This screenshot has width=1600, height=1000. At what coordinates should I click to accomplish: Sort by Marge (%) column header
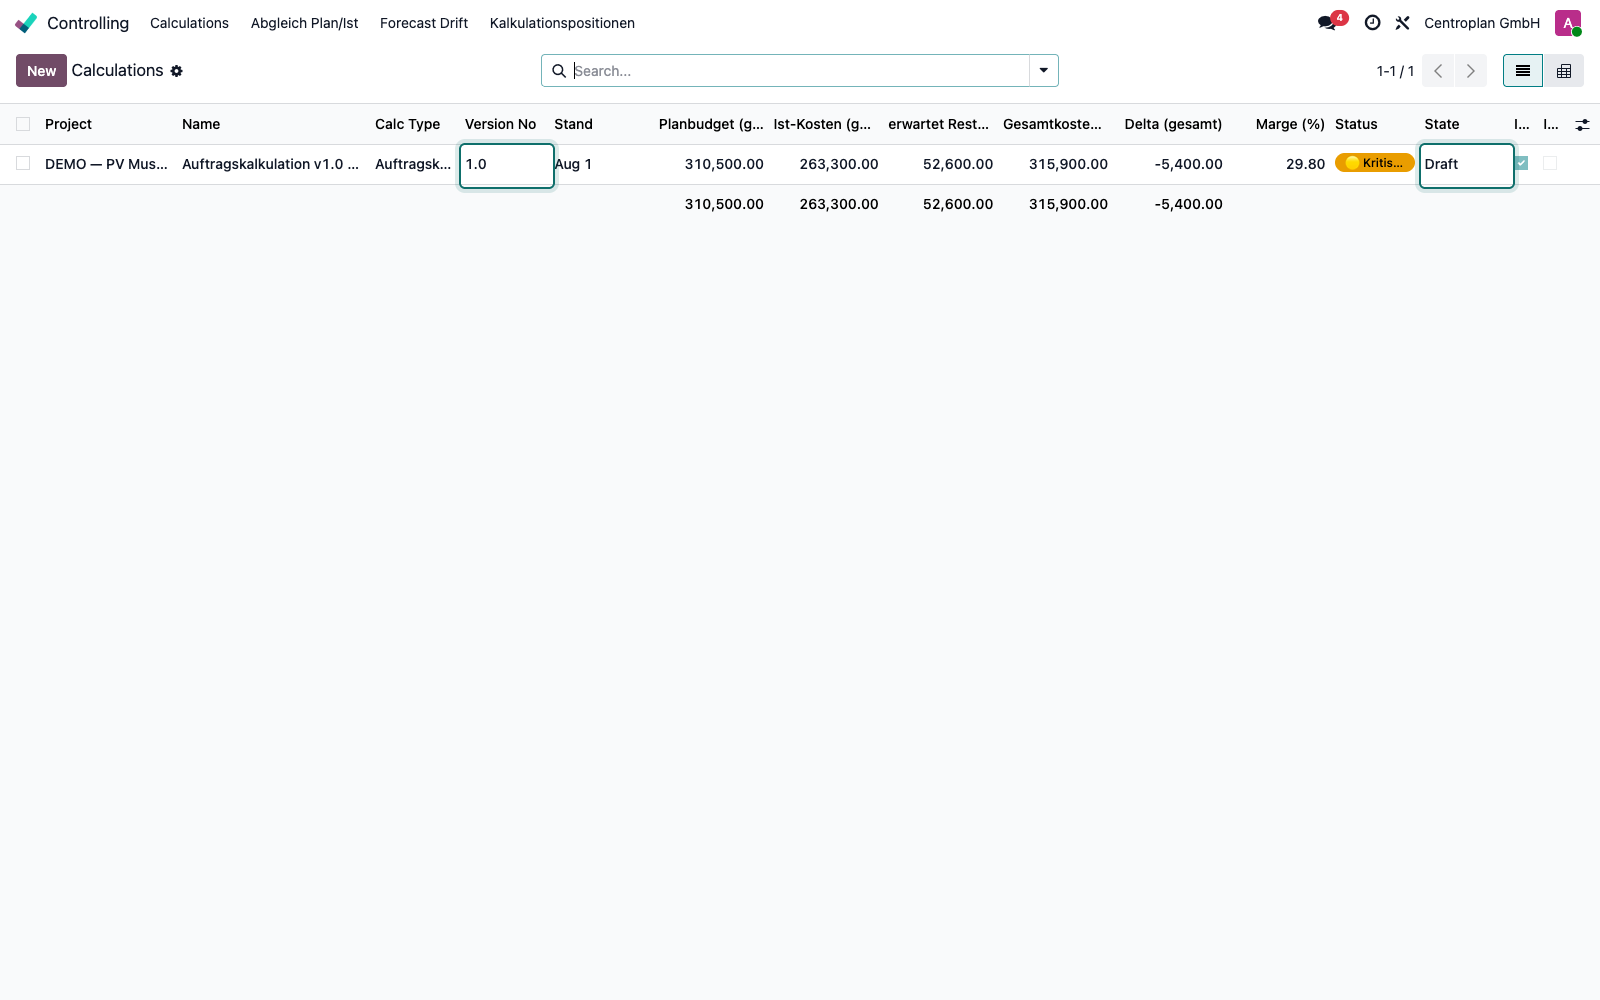pyautogui.click(x=1290, y=124)
